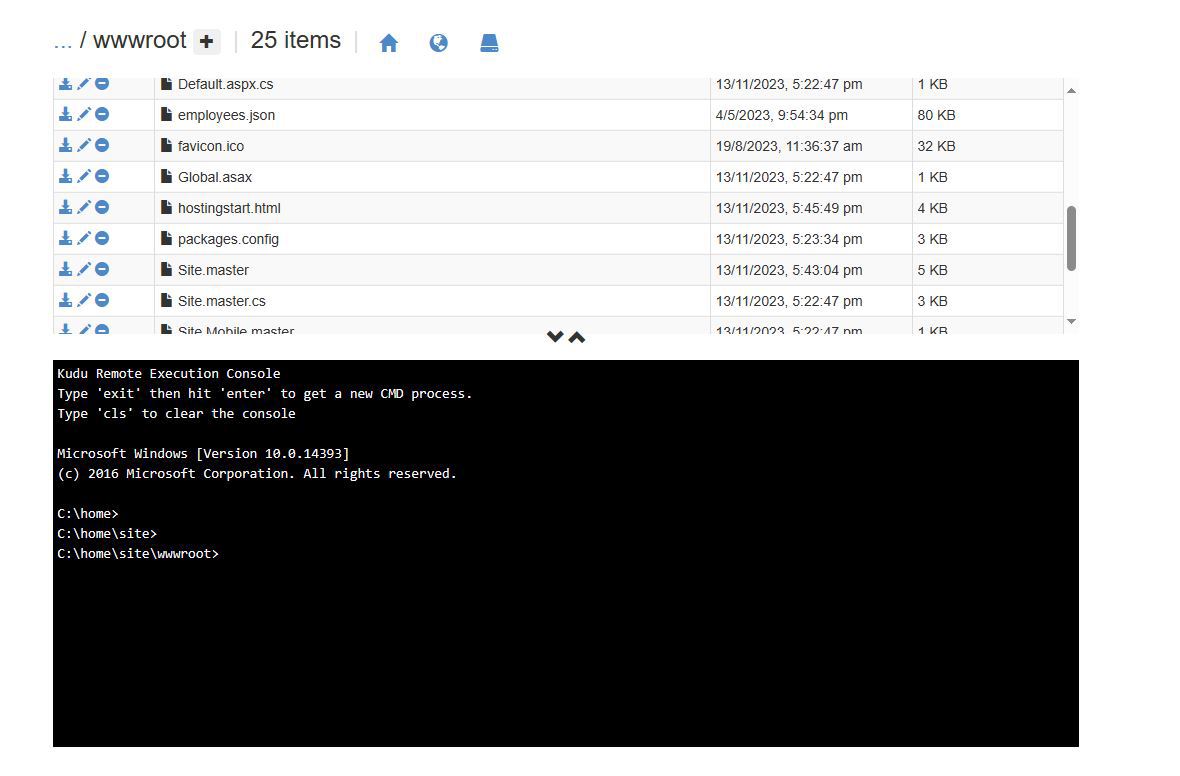This screenshot has height=776, width=1180.
Task: Delete packages.config file
Action: pos(102,238)
